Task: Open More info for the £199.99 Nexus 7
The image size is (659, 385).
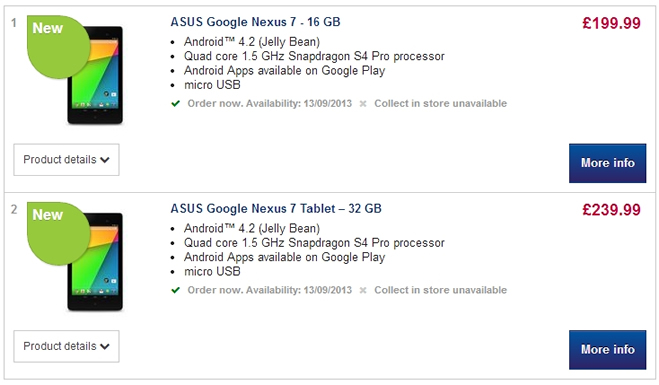Action: pos(607,163)
